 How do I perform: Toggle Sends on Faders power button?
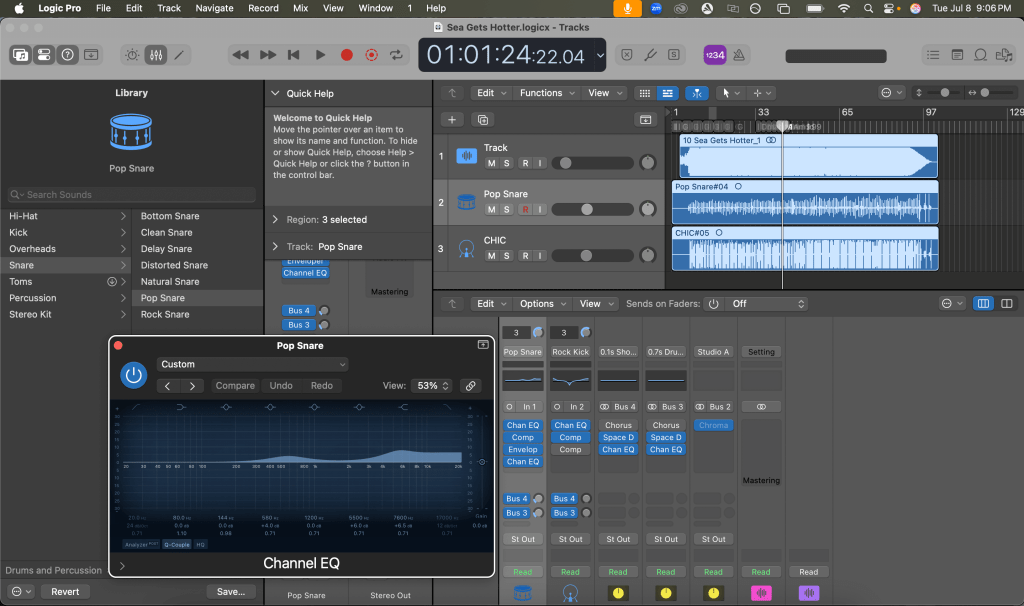[x=713, y=304]
